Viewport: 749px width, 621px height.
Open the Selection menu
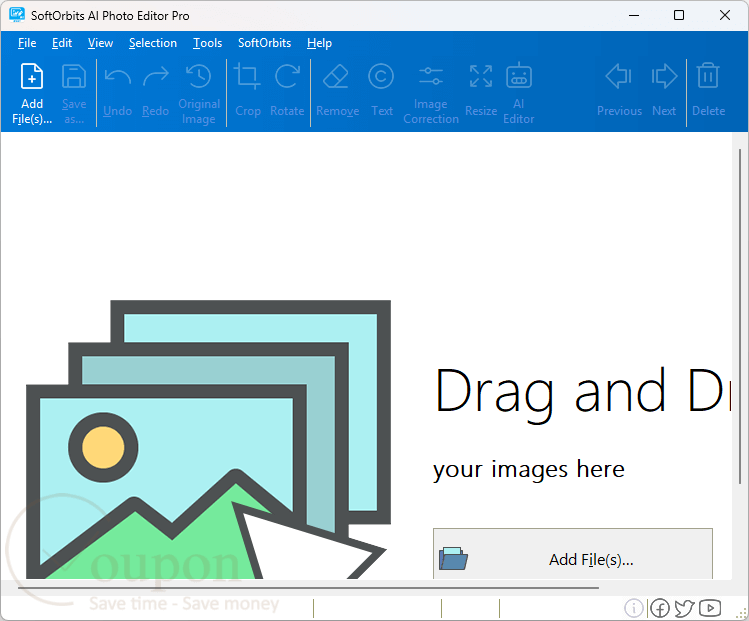click(152, 43)
